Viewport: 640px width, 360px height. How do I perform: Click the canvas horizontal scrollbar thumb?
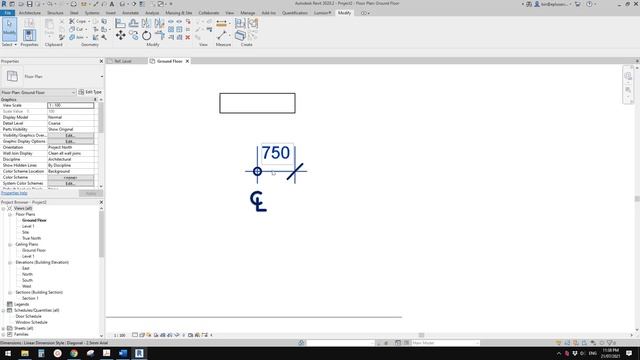coord(421,335)
